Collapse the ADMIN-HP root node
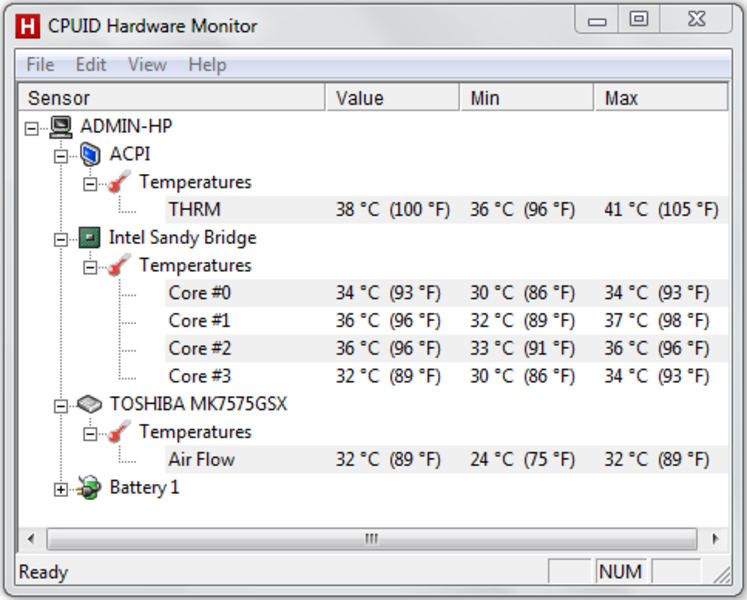Screen dimensions: 747x600 [31, 128]
